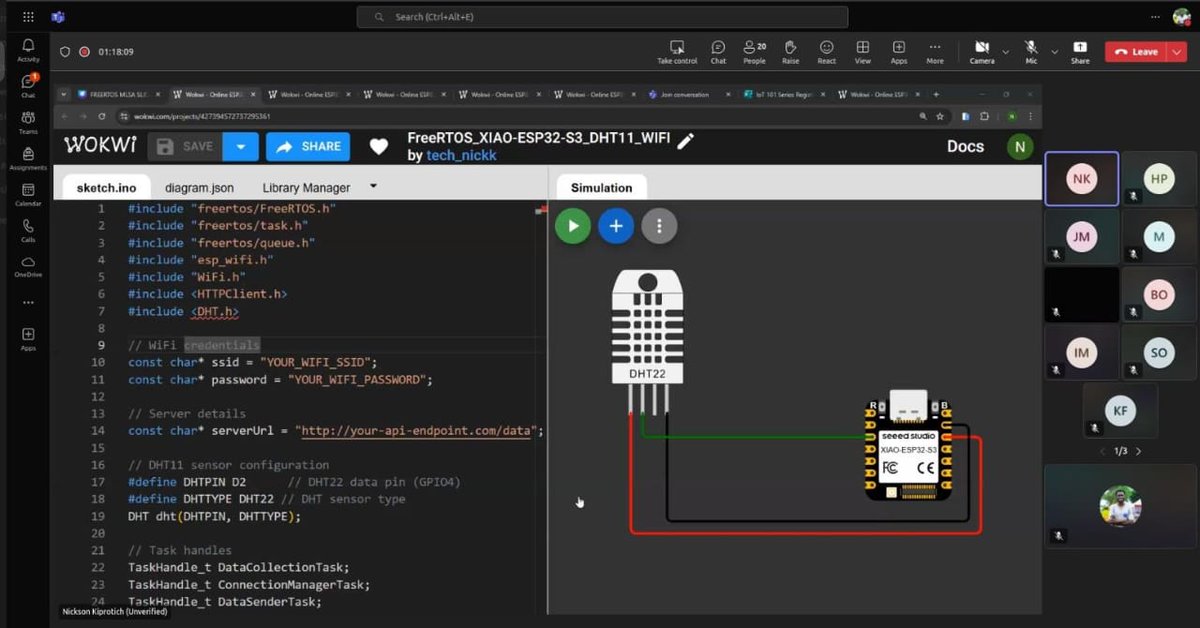Open Apps at bottom of Teams sidebar

(28, 339)
